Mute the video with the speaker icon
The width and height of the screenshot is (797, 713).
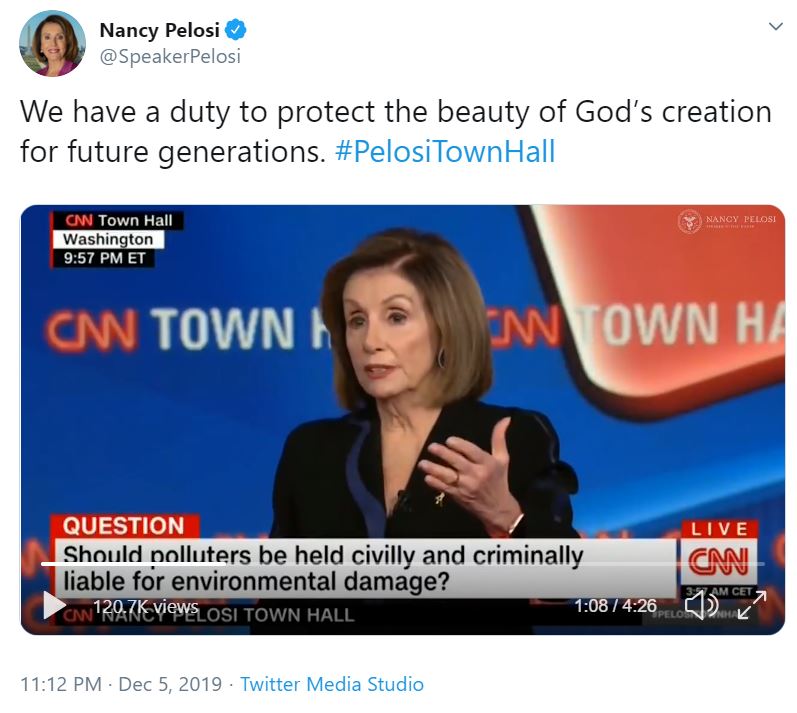click(x=701, y=605)
